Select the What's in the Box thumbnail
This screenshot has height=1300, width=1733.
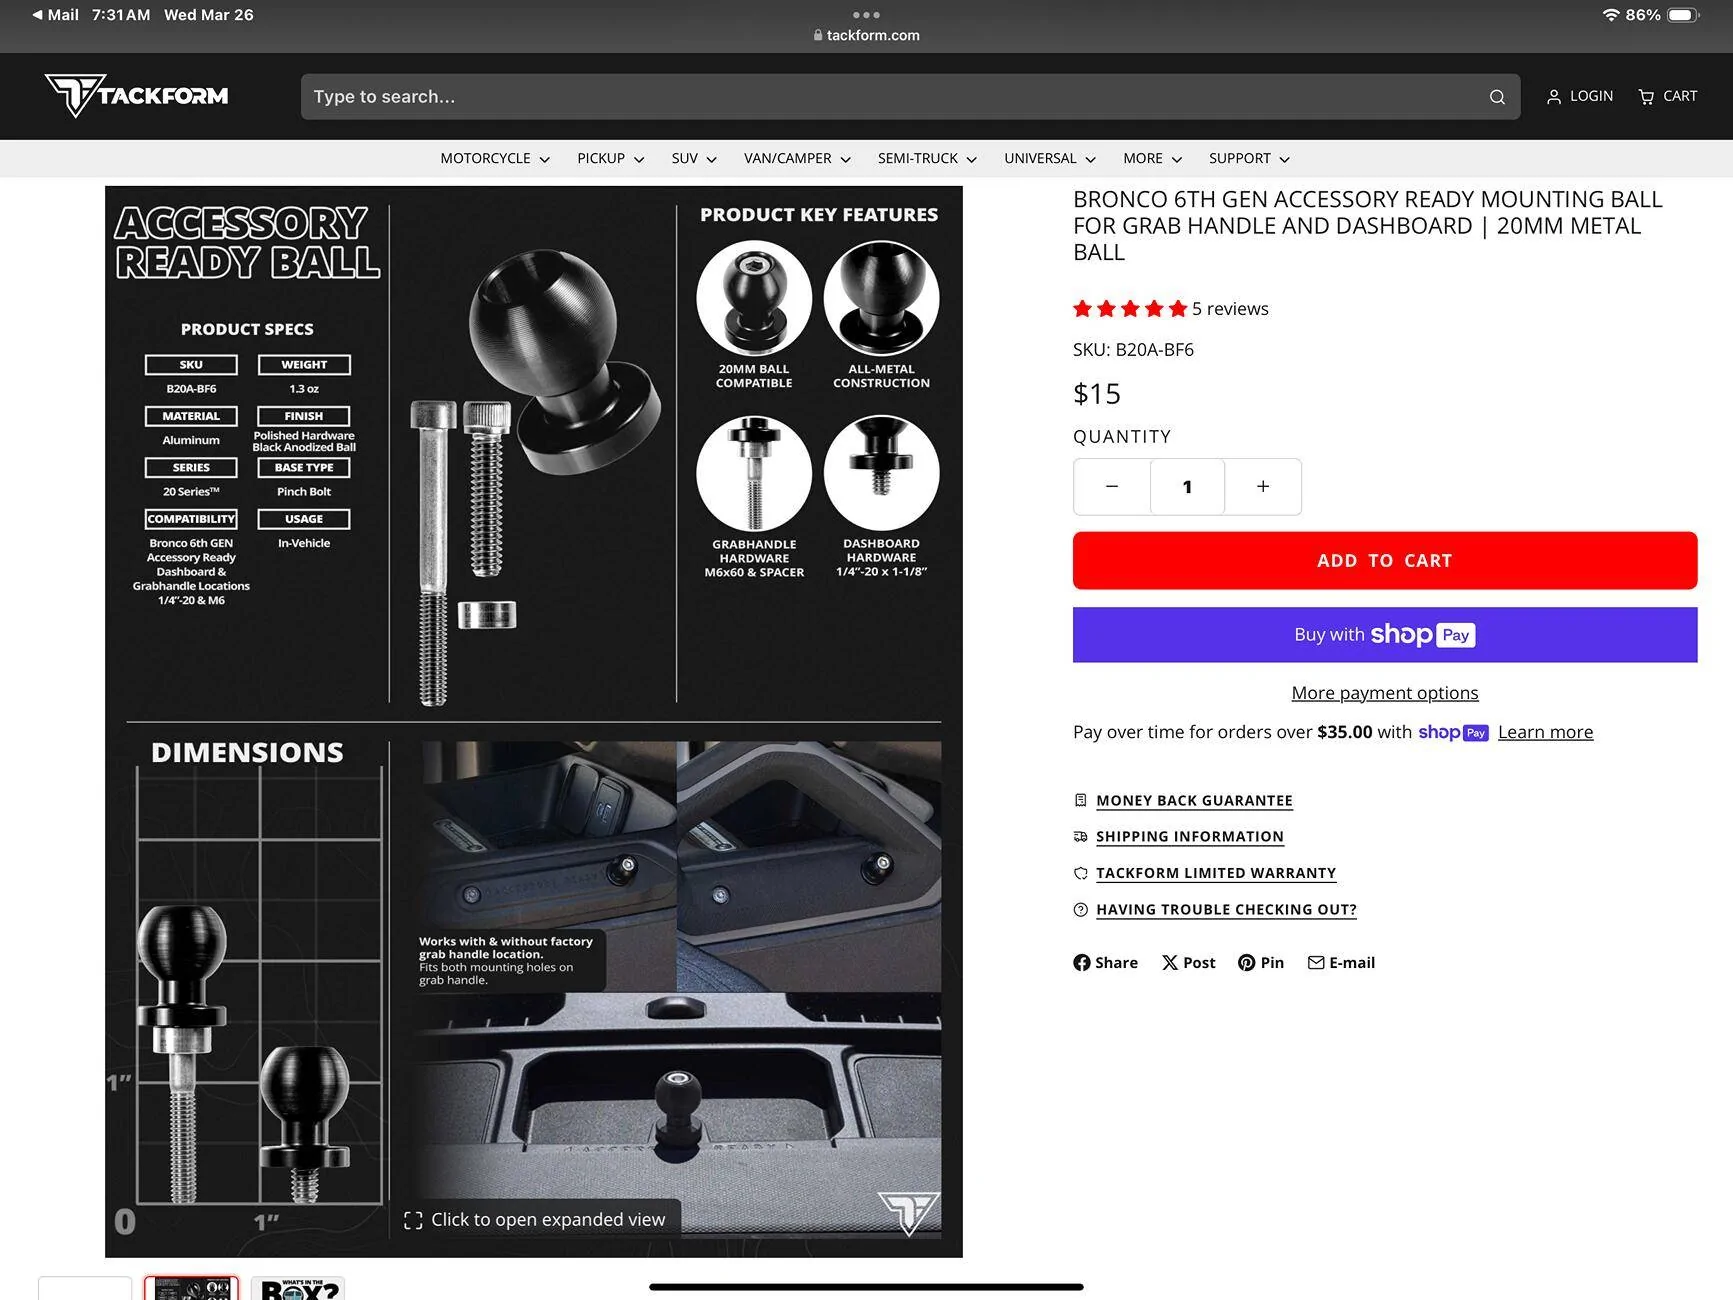[298, 1288]
